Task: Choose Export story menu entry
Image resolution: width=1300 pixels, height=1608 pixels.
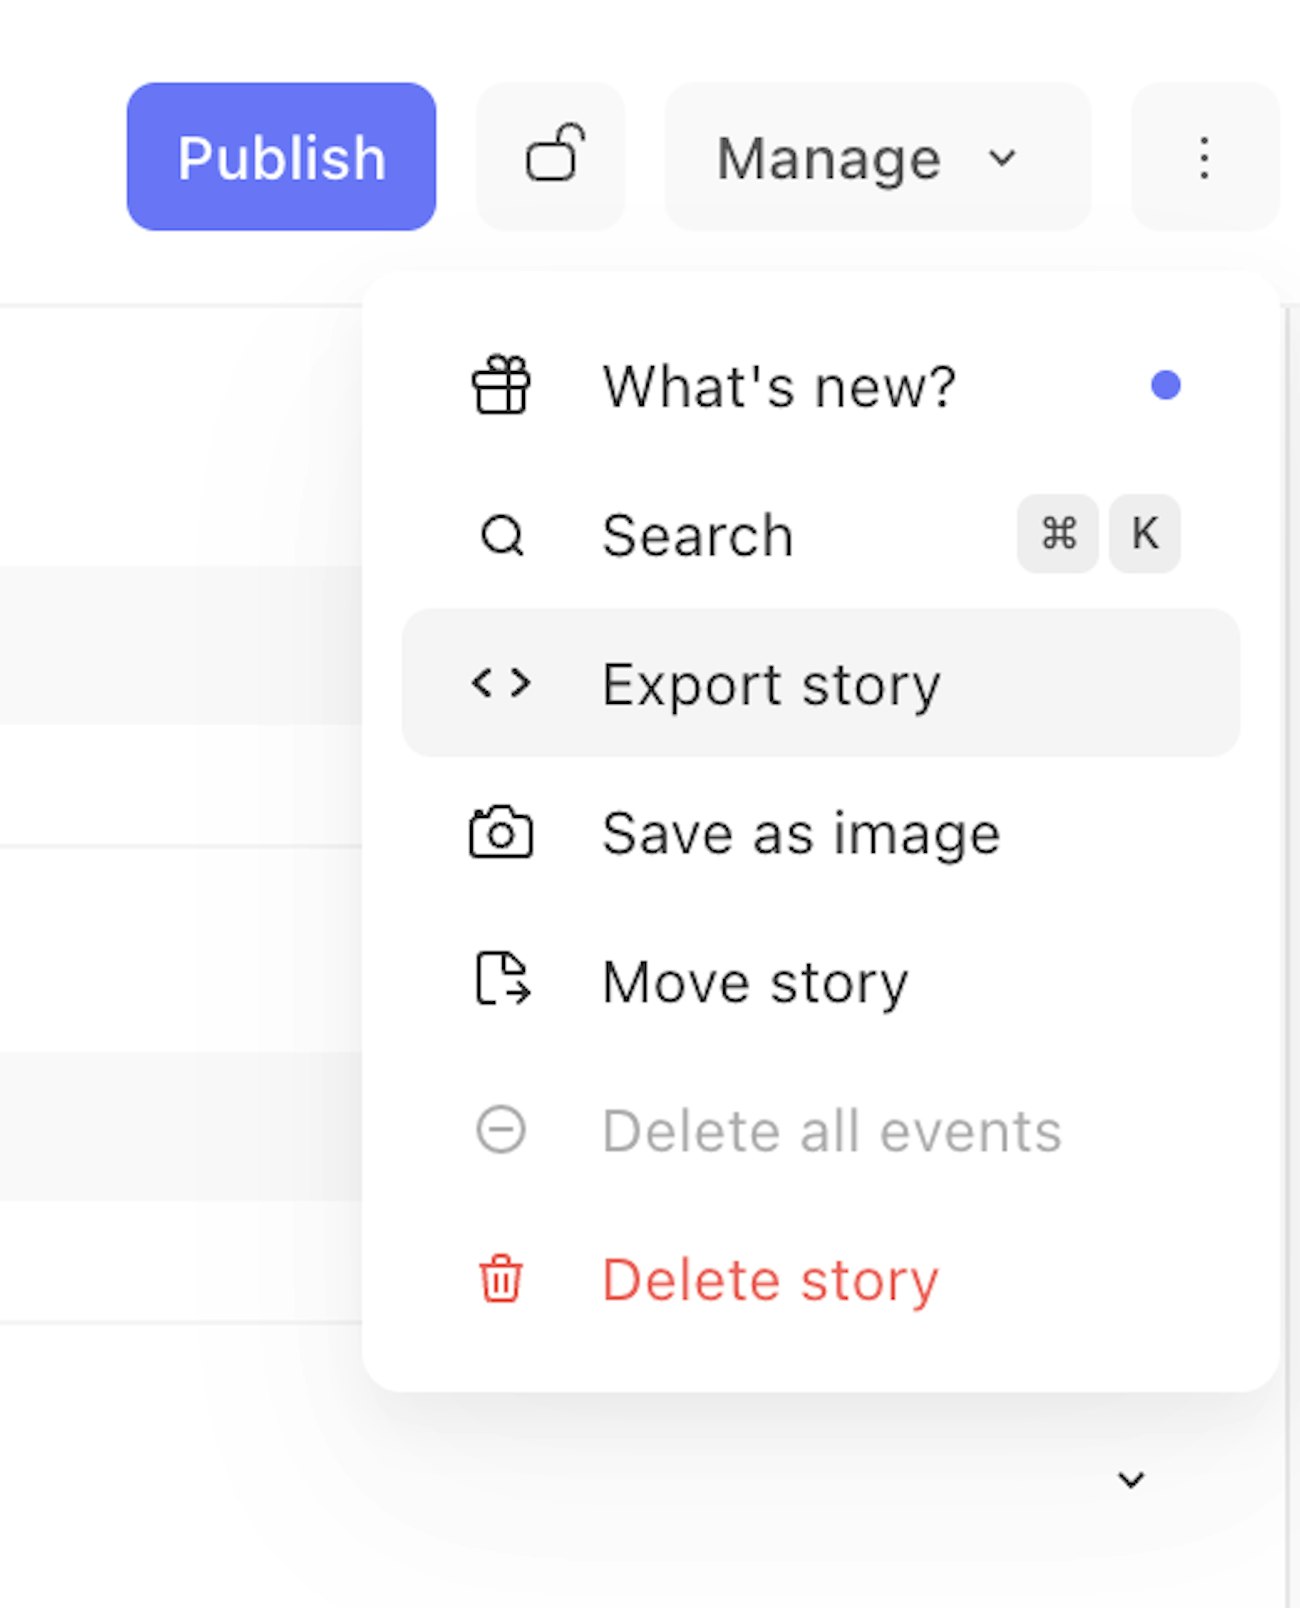Action: 771,685
